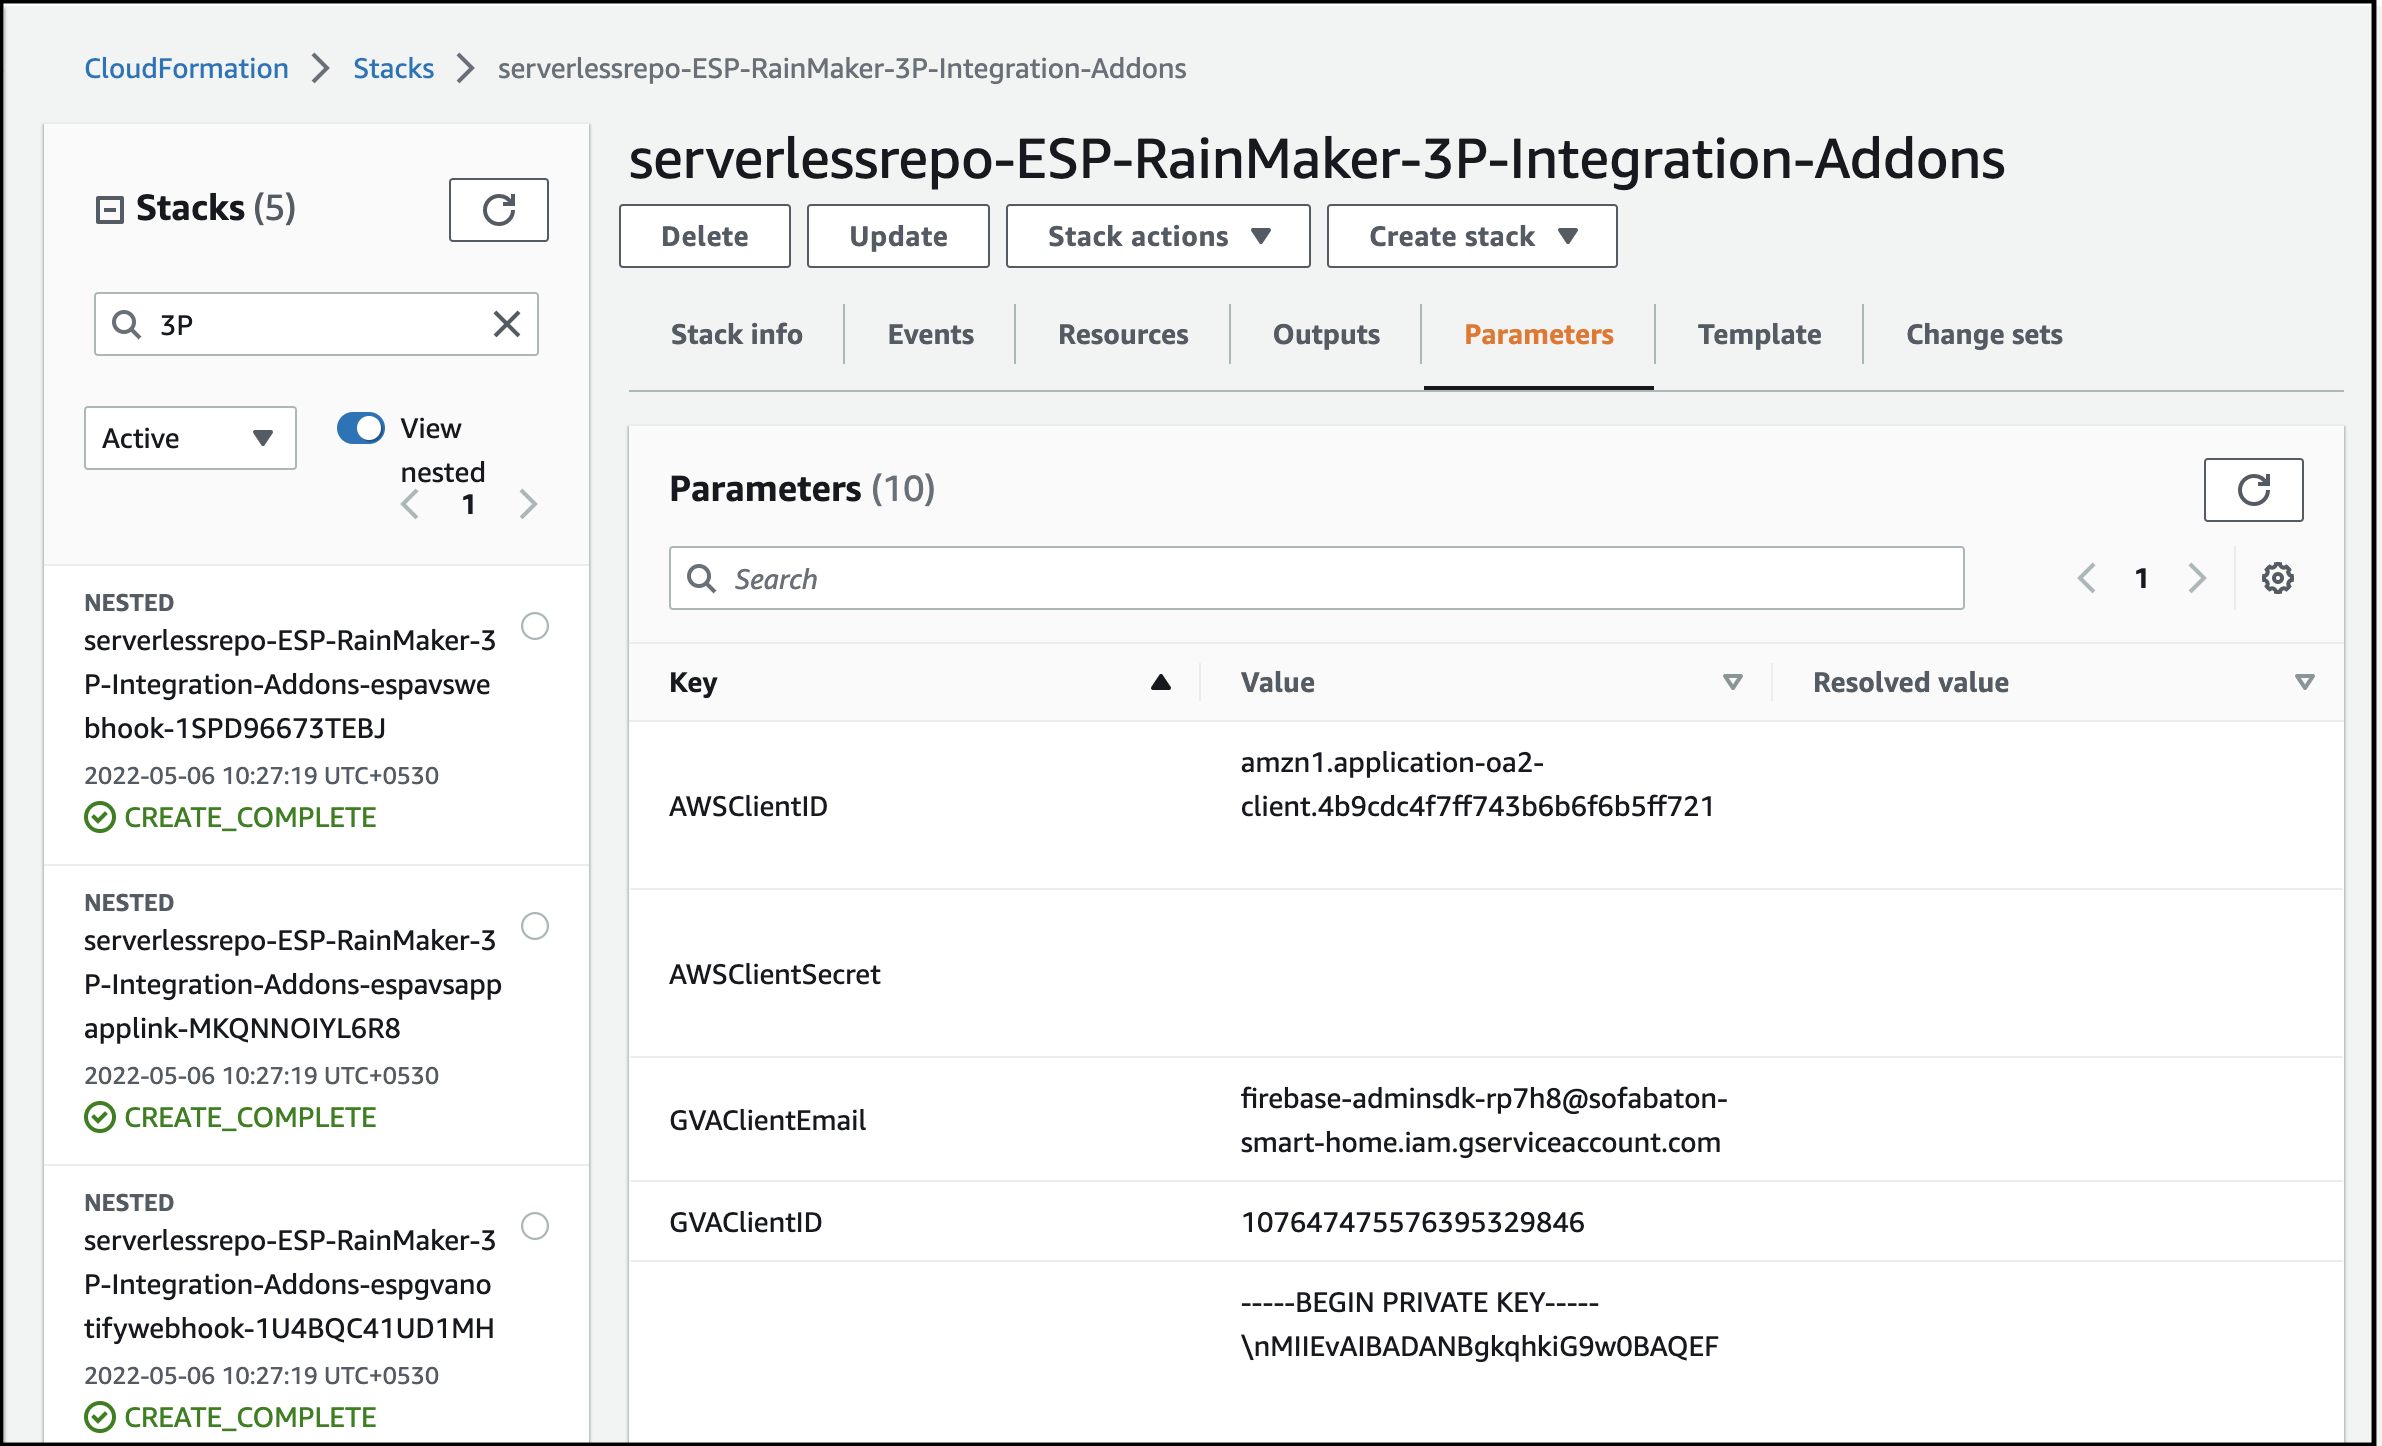Go to previous page of parameters
Image resolution: width=2382 pixels, height=1446 pixels.
(2087, 578)
